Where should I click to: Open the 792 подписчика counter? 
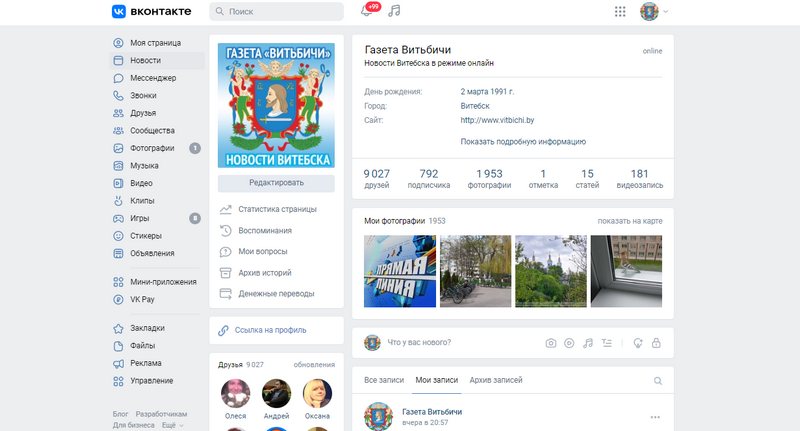tap(429, 179)
